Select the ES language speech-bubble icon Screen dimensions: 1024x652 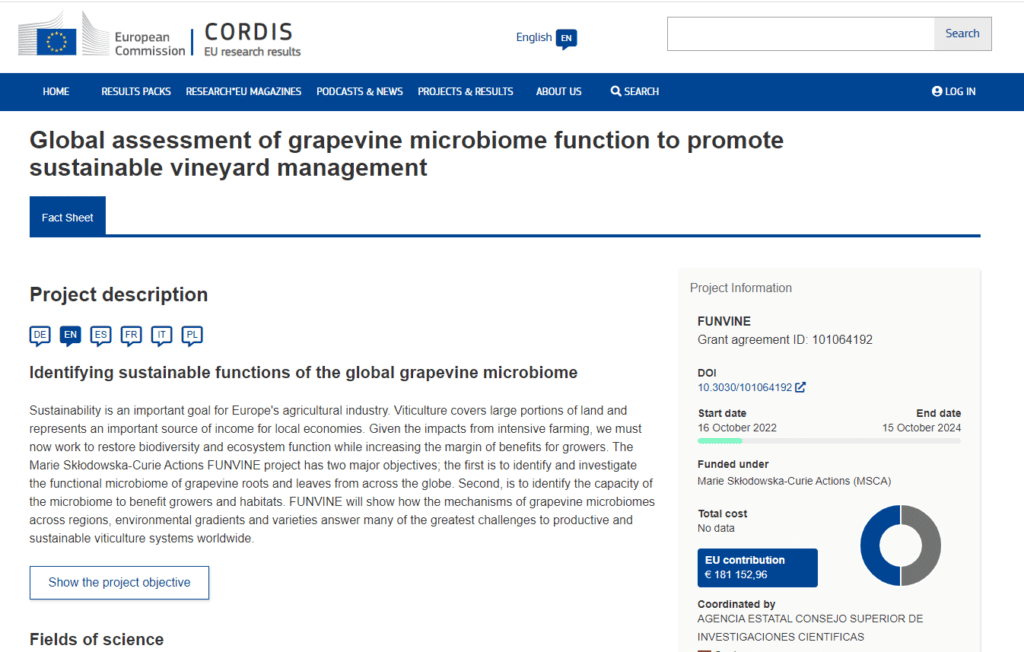click(101, 335)
